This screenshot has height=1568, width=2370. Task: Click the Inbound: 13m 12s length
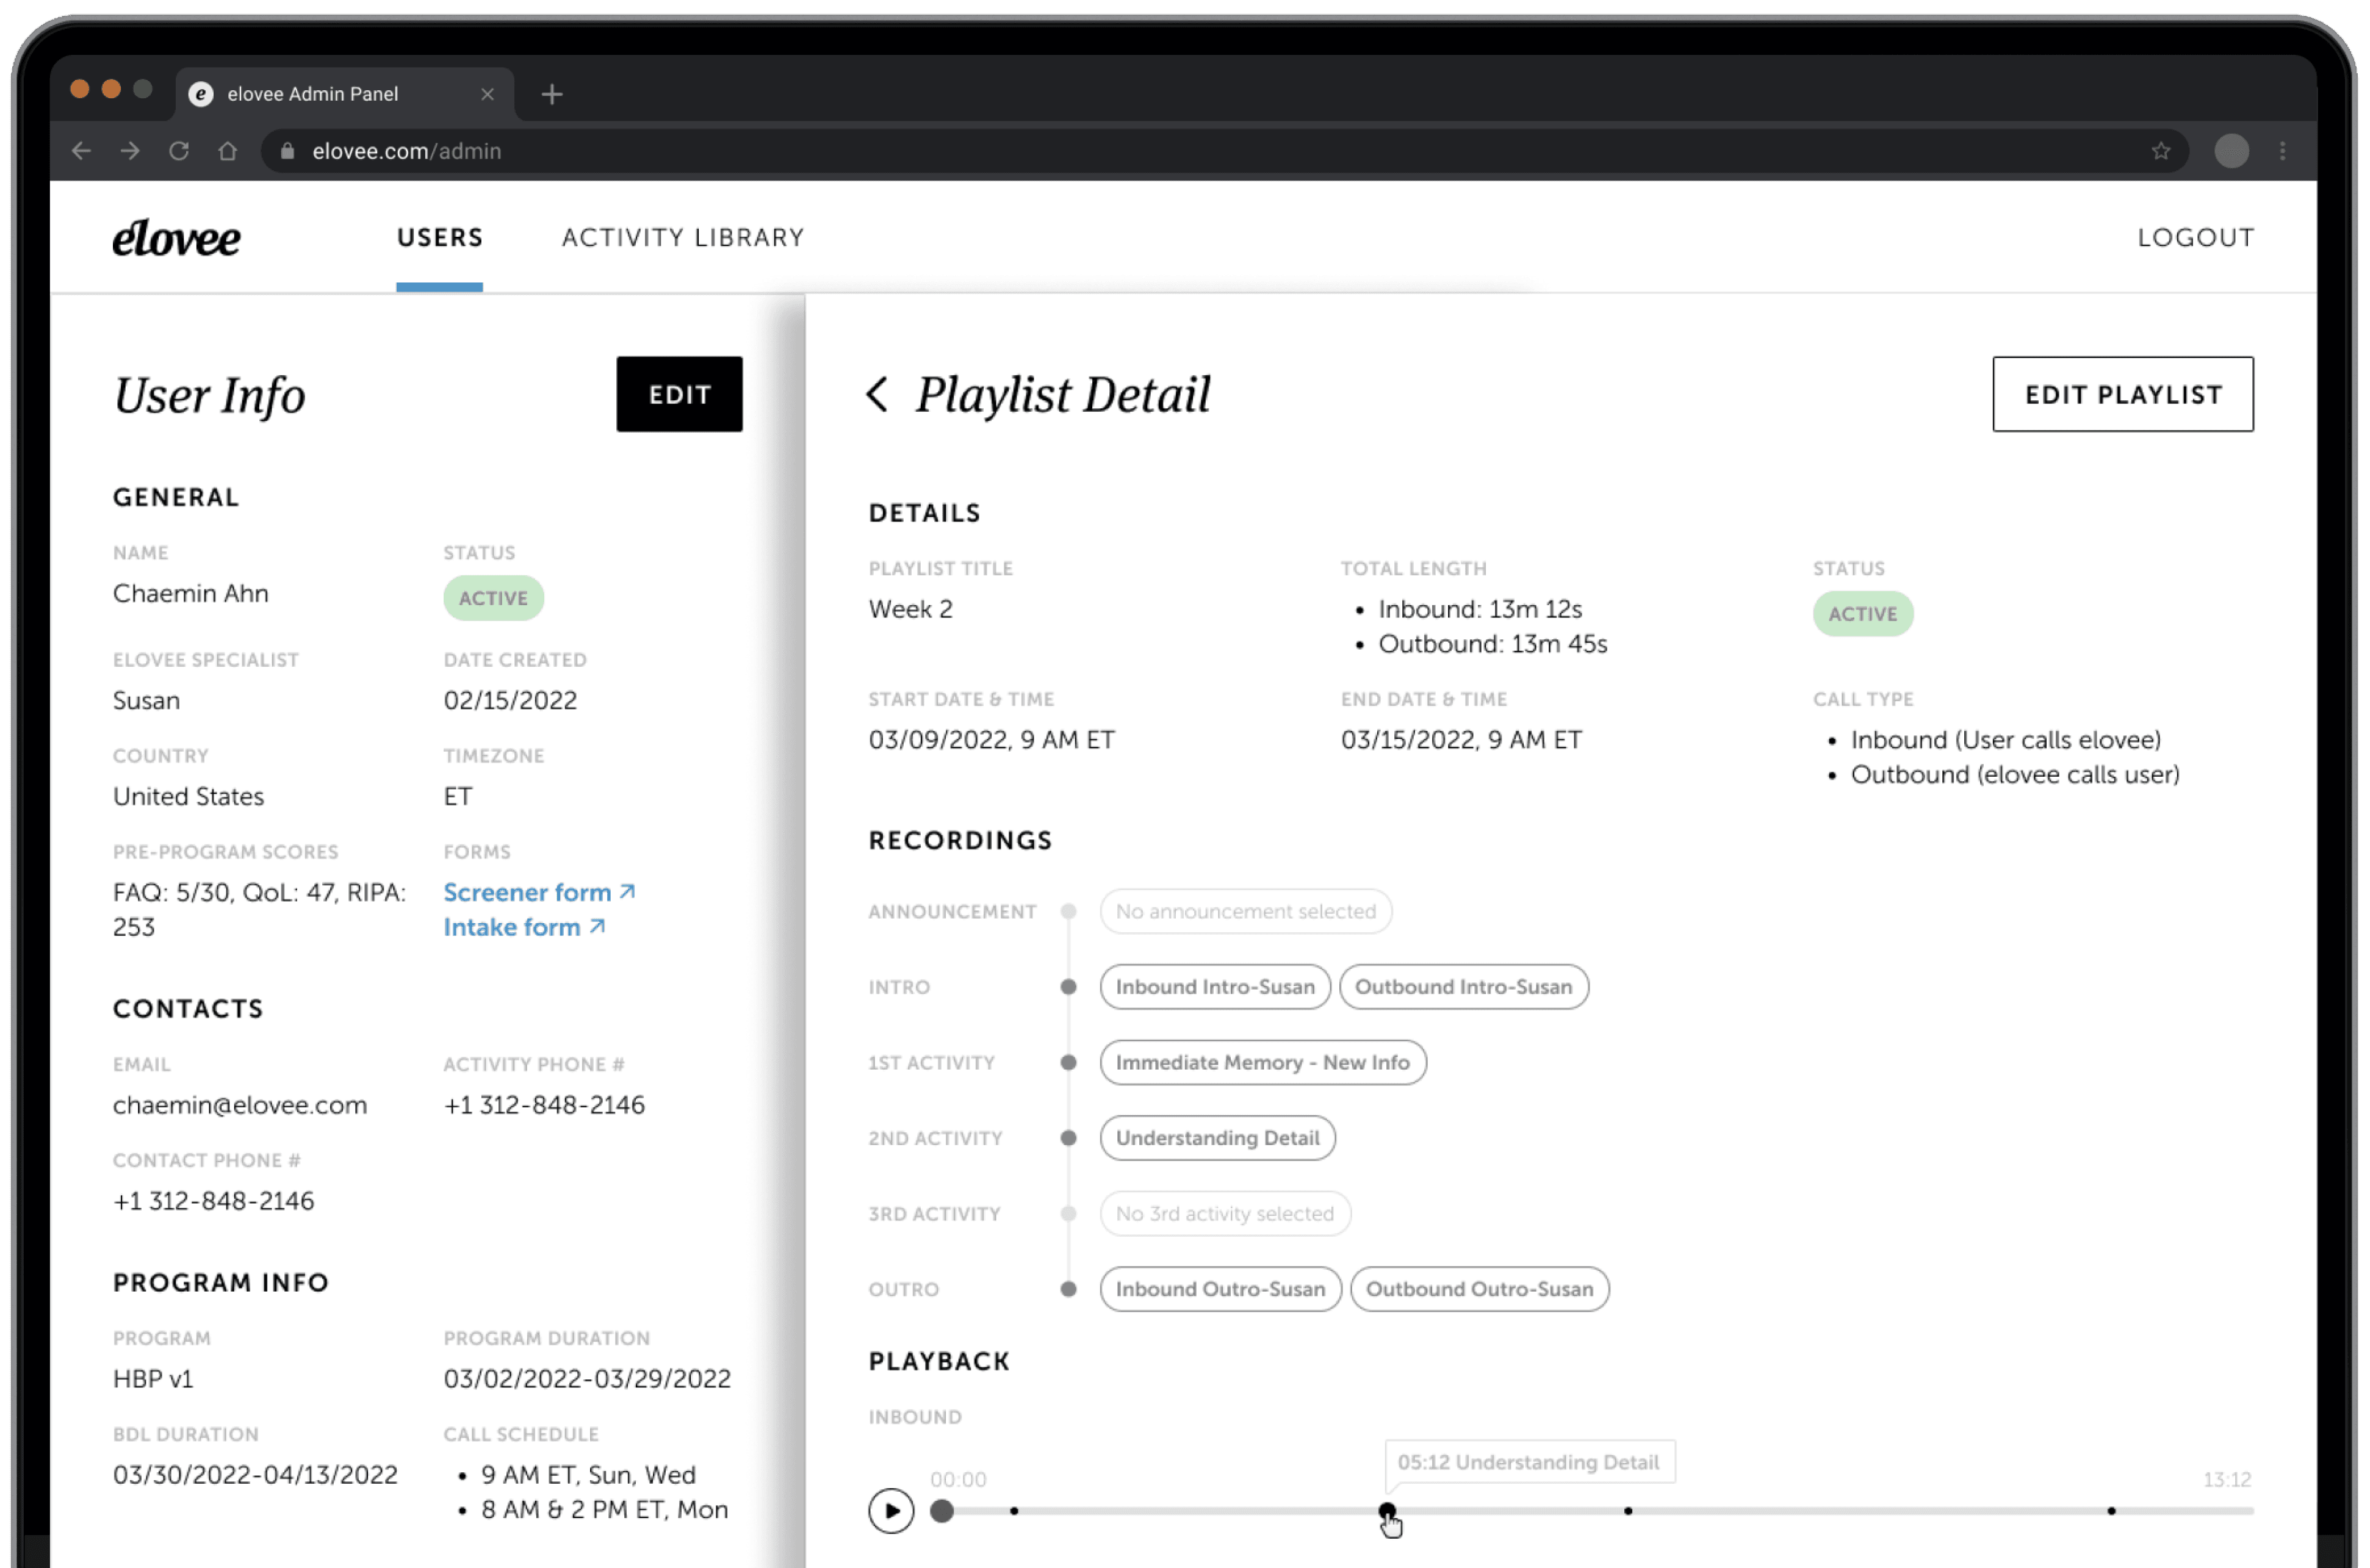[1481, 609]
